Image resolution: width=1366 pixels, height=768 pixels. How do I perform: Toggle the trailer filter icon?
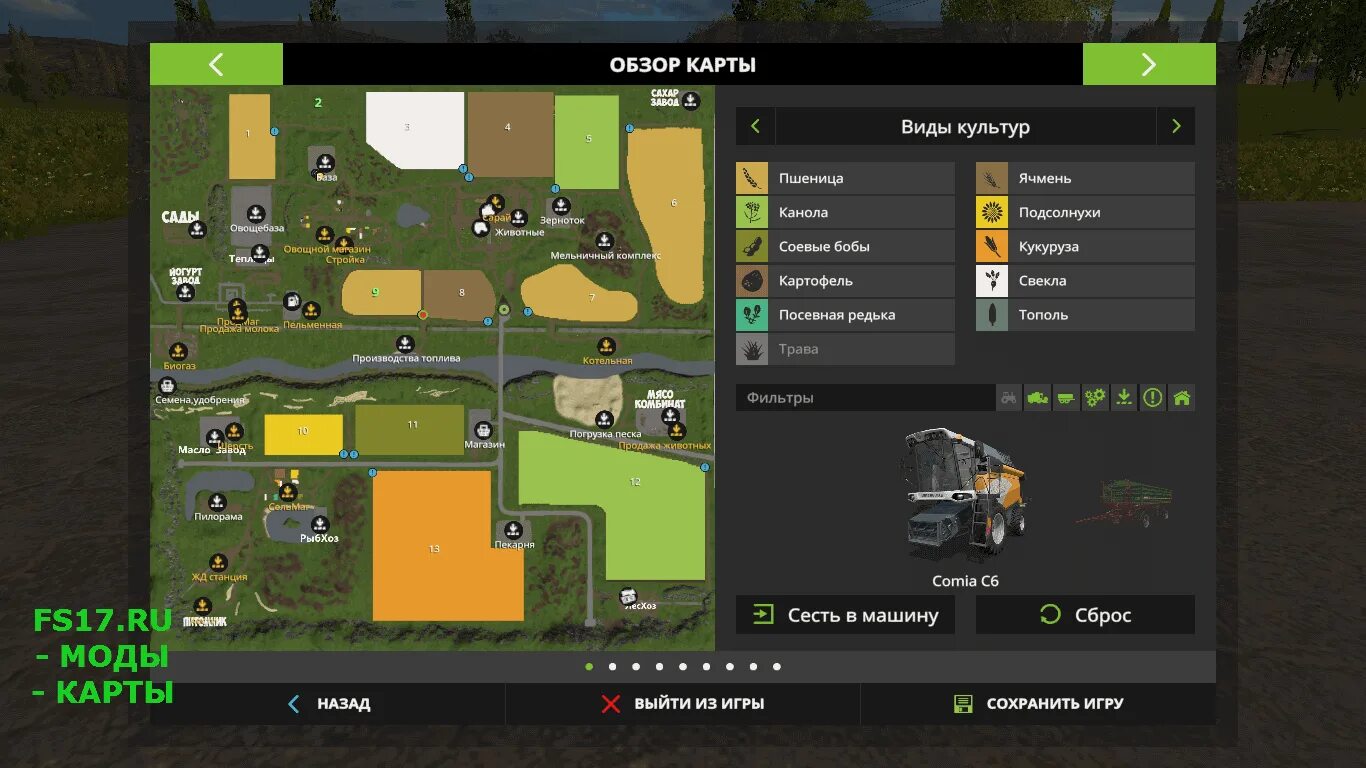click(1067, 398)
